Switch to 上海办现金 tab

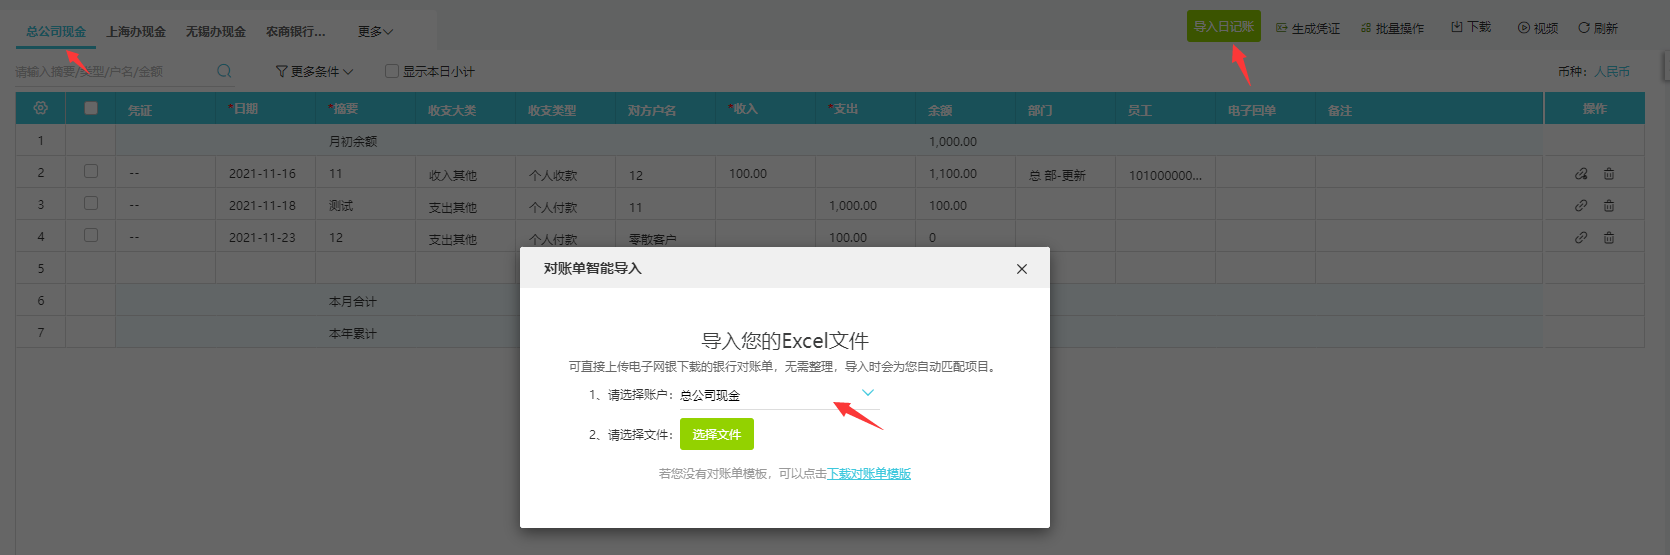point(136,32)
